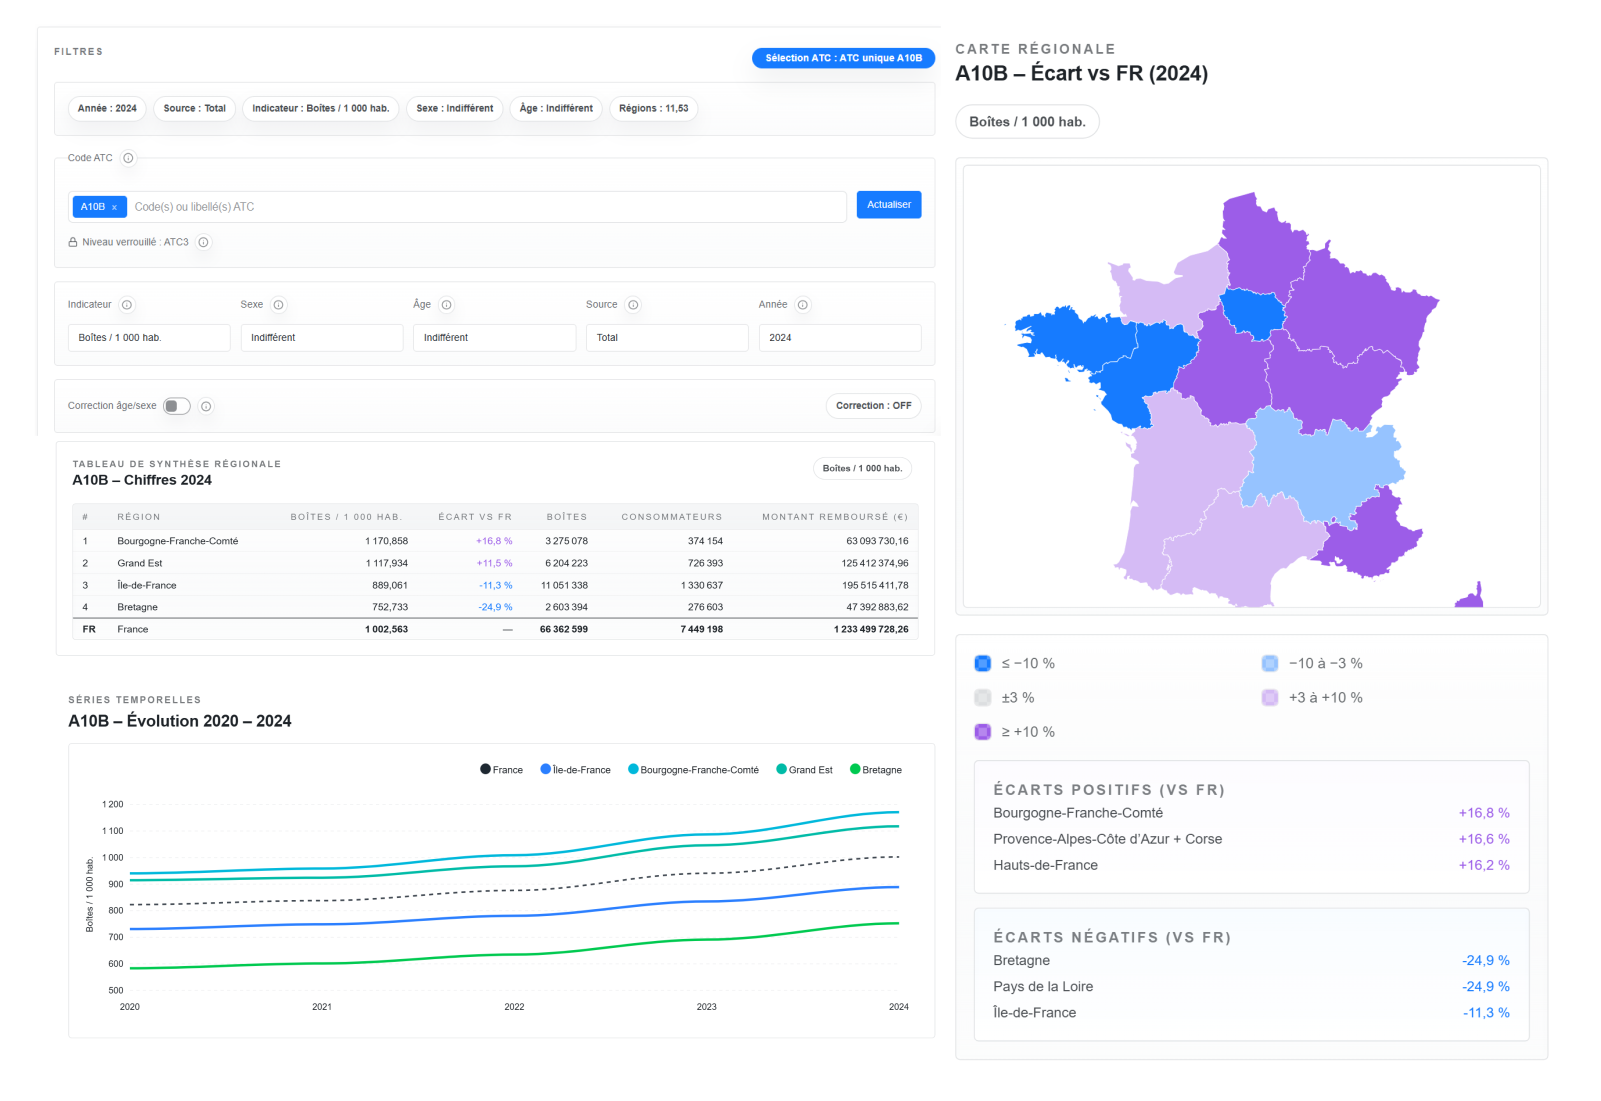Click the Boîtes / 1 000 hab. pill in table header
1601x1101 pixels.
click(x=862, y=468)
